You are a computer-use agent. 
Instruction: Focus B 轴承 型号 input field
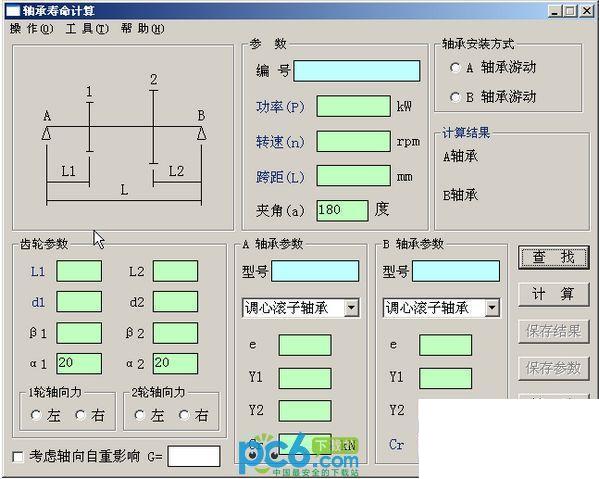click(456, 271)
